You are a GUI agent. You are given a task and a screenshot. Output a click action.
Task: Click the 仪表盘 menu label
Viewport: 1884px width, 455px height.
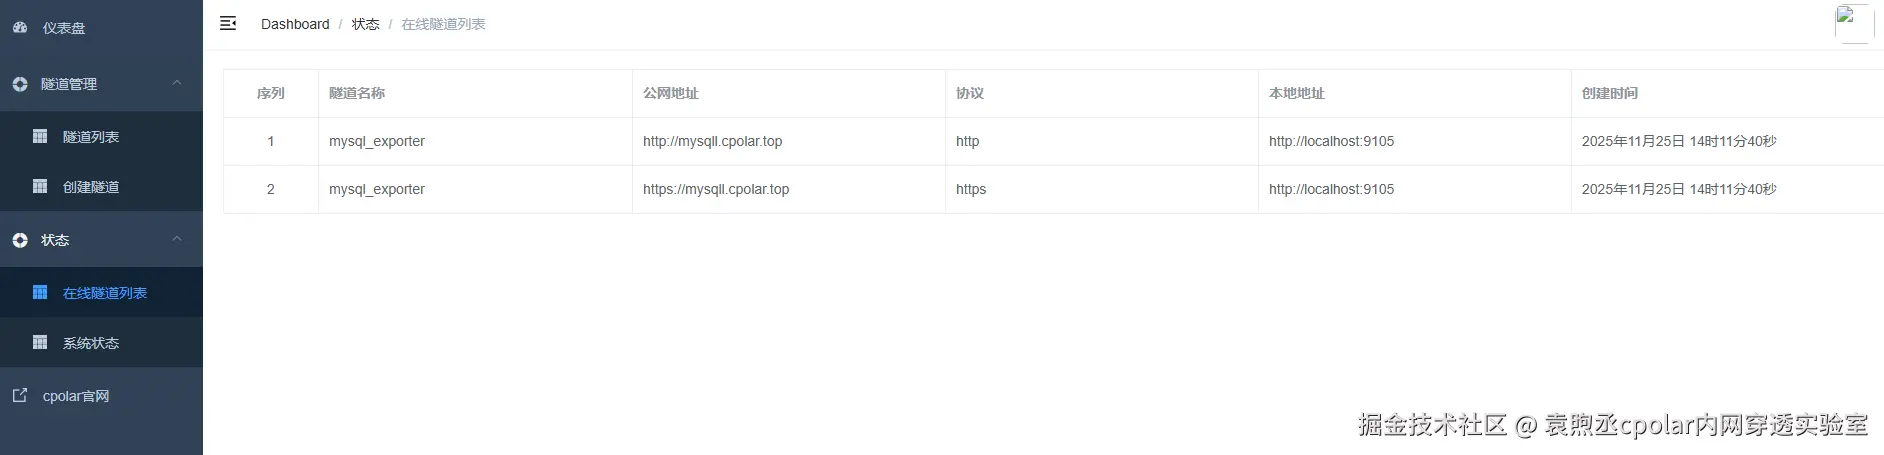point(64,28)
